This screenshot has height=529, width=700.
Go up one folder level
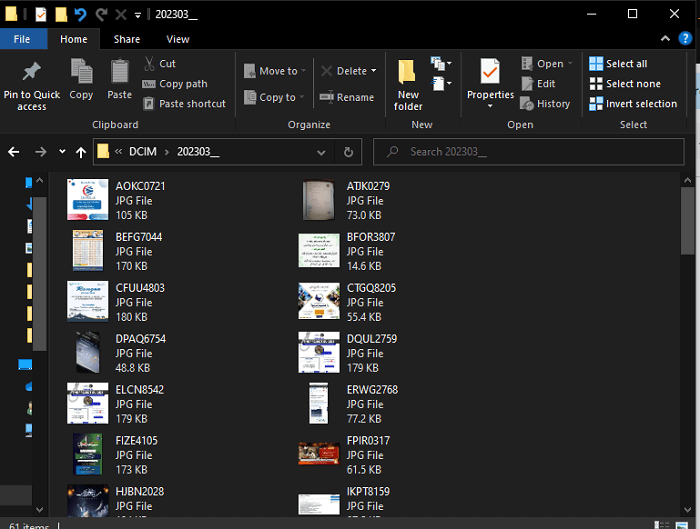[81, 152]
